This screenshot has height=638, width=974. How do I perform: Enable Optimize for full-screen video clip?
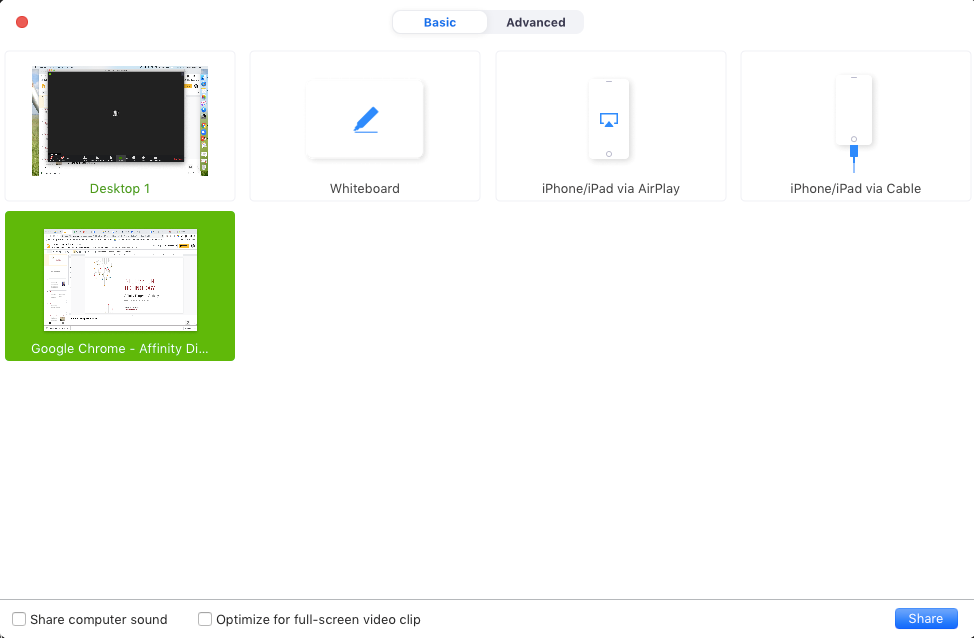[205, 619]
